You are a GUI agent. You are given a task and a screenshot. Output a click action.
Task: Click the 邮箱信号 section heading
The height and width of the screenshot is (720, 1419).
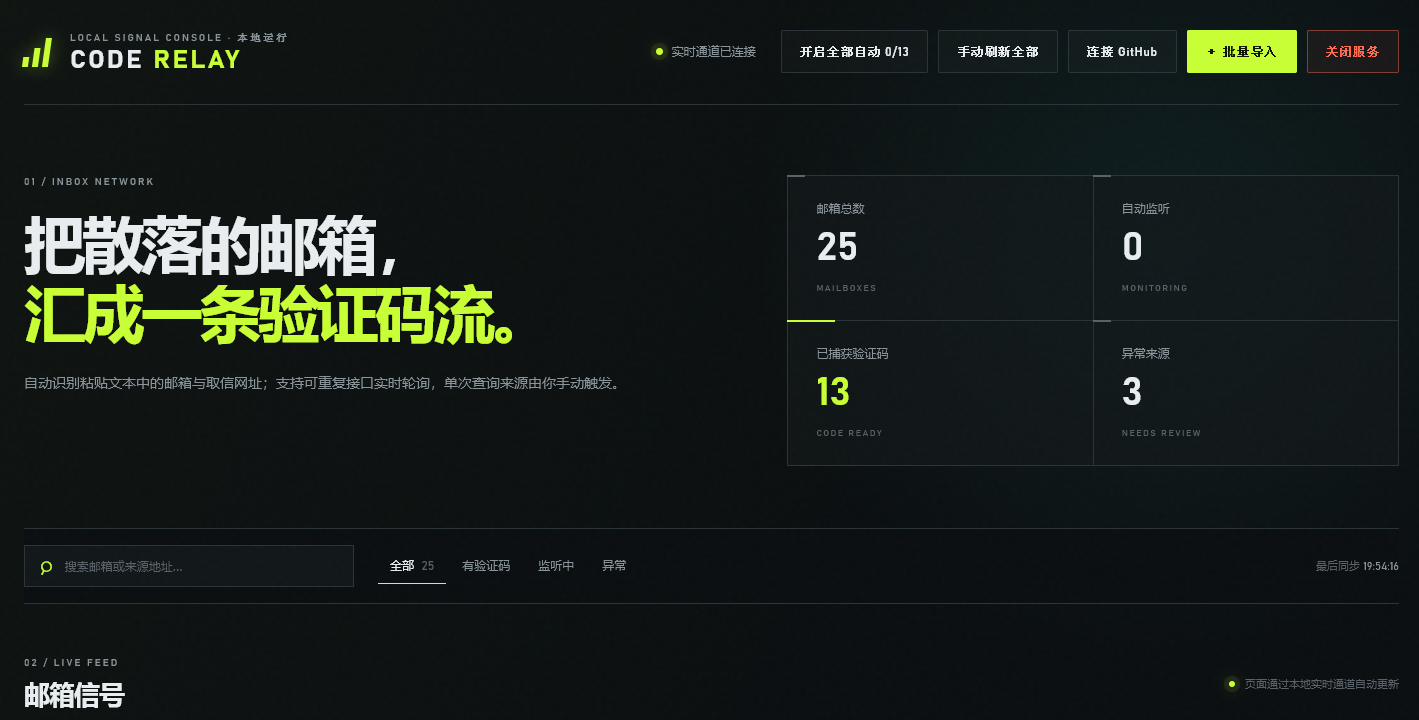[74, 696]
